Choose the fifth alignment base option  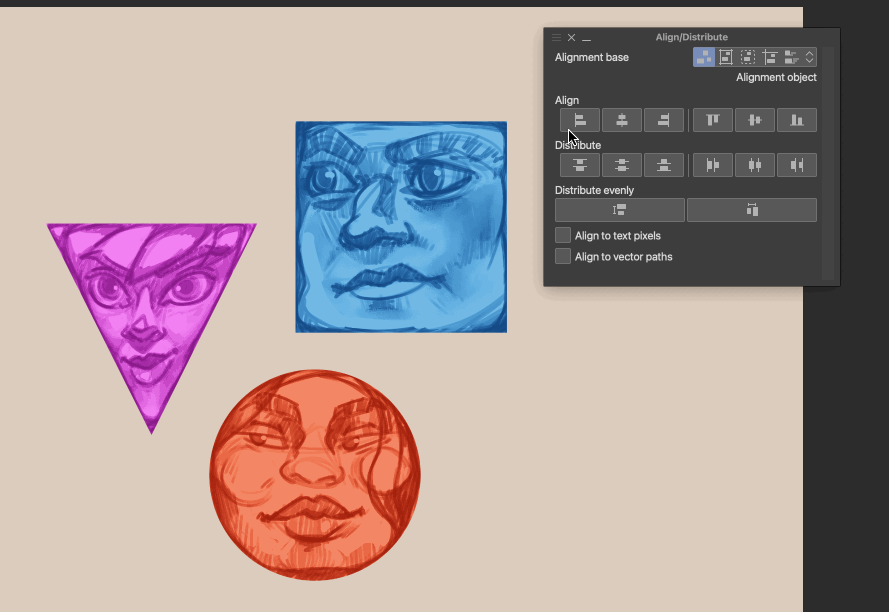[x=791, y=57]
